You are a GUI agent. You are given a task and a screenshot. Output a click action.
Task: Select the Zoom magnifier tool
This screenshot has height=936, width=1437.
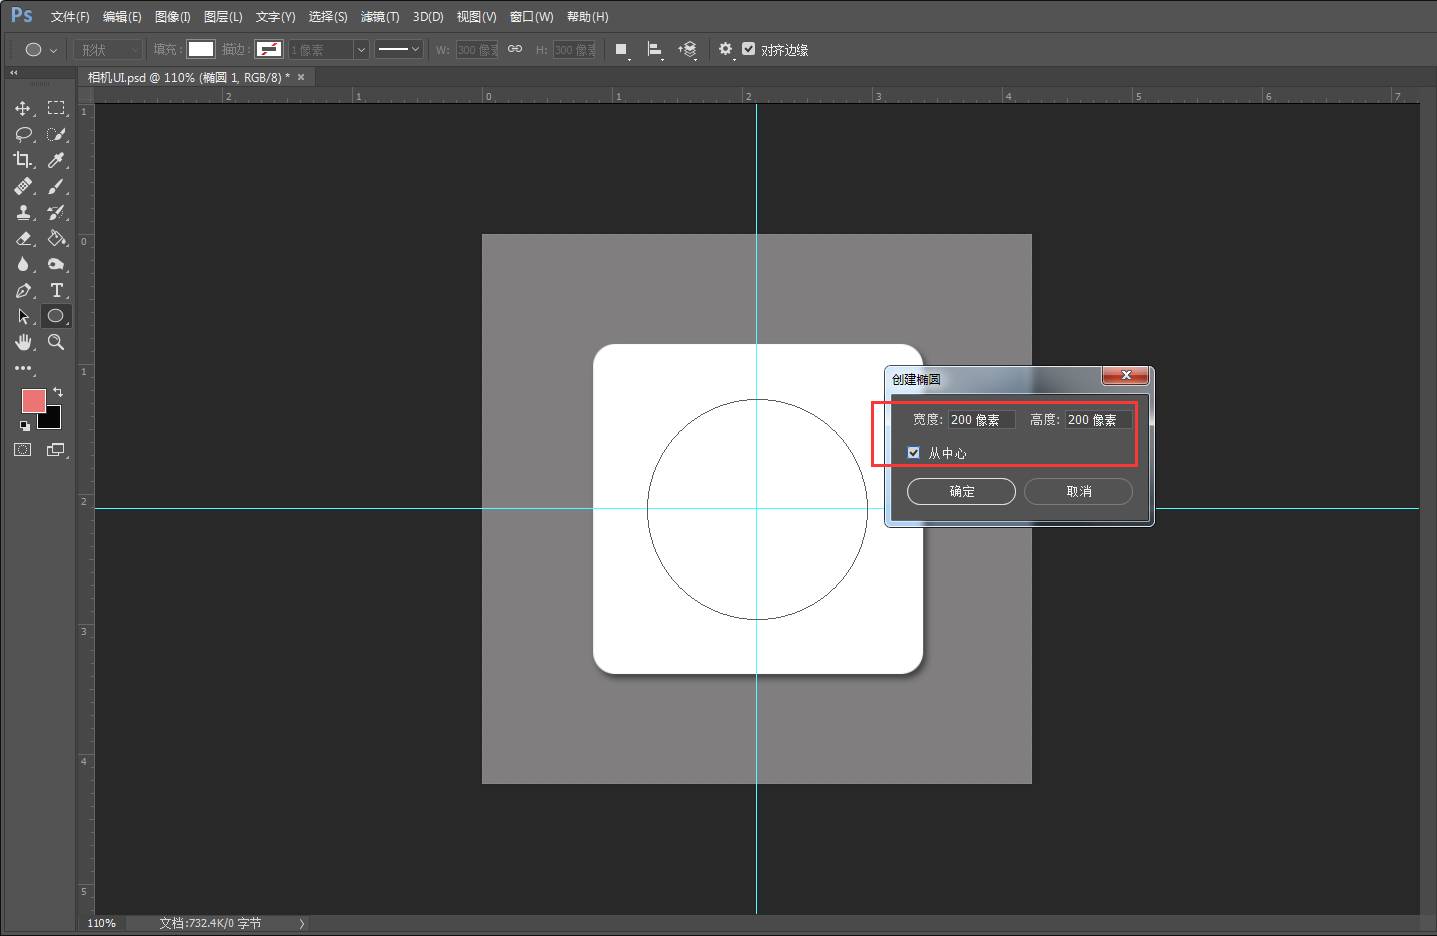click(x=56, y=342)
